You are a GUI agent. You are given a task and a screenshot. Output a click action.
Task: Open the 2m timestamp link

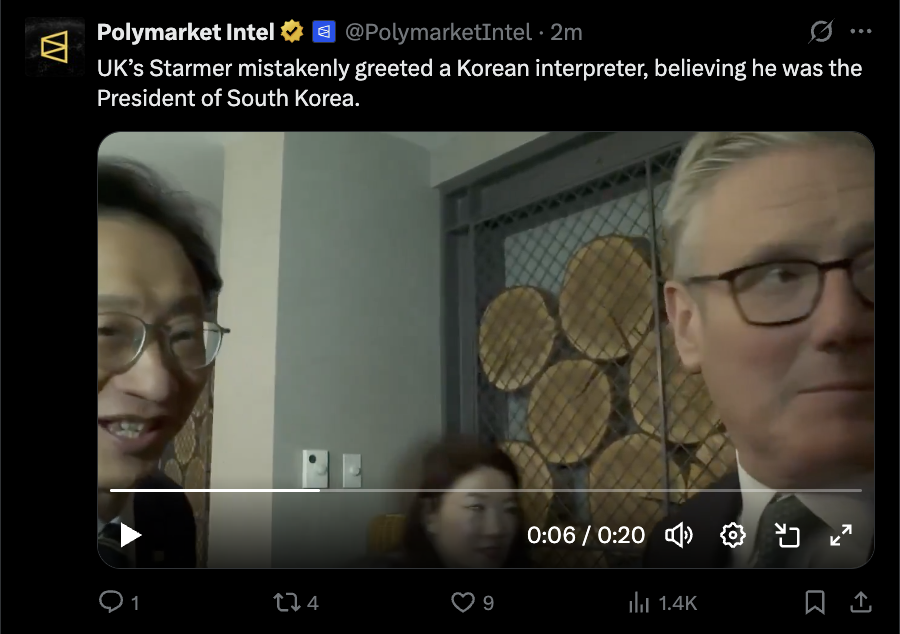[566, 32]
